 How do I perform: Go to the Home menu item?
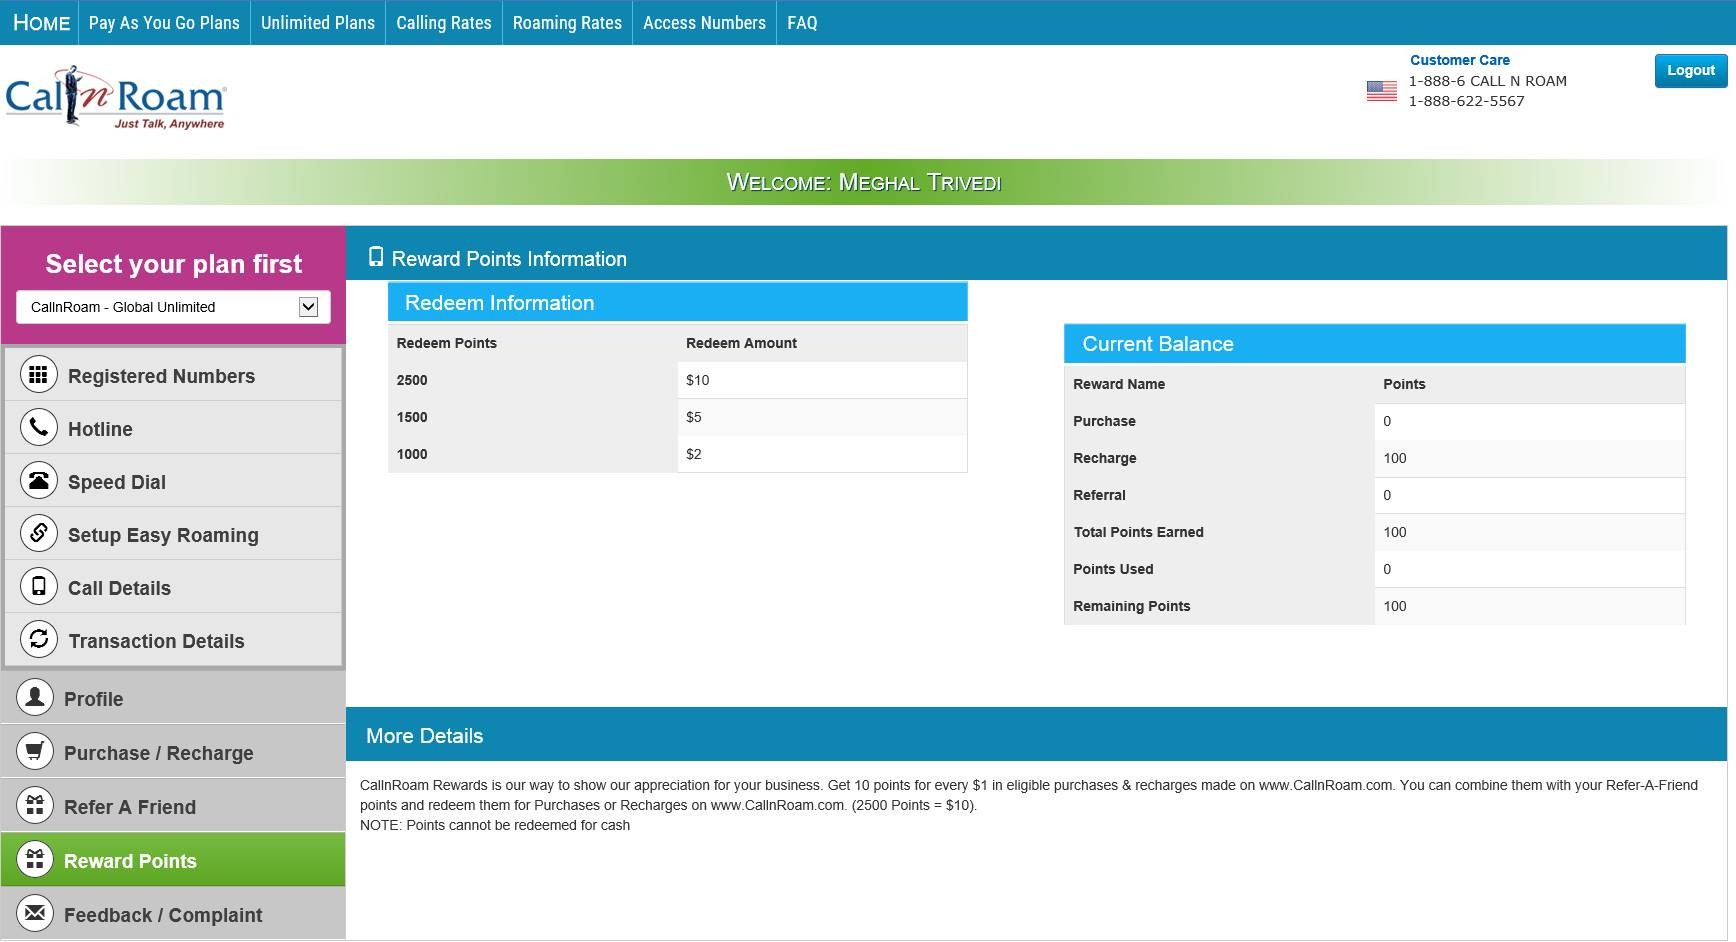41,22
